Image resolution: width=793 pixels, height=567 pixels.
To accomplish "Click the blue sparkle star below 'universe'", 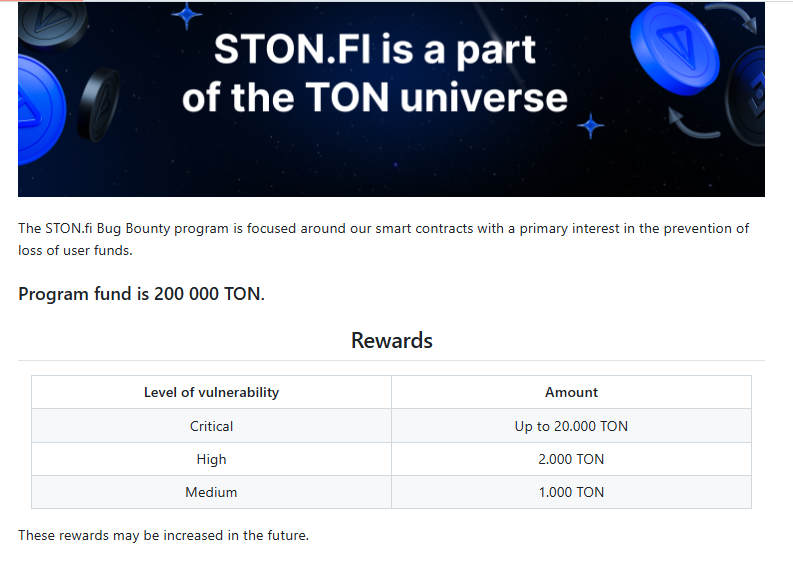I will pos(591,126).
